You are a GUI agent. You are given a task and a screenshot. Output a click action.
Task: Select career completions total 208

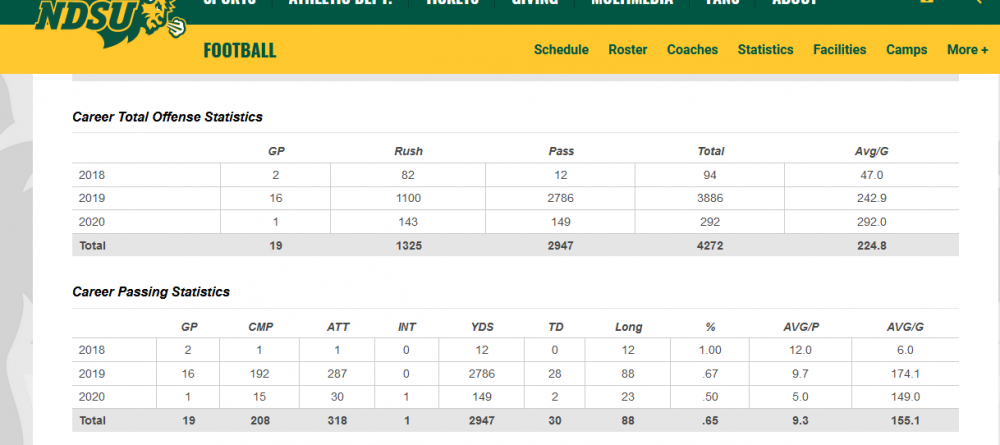click(260, 421)
